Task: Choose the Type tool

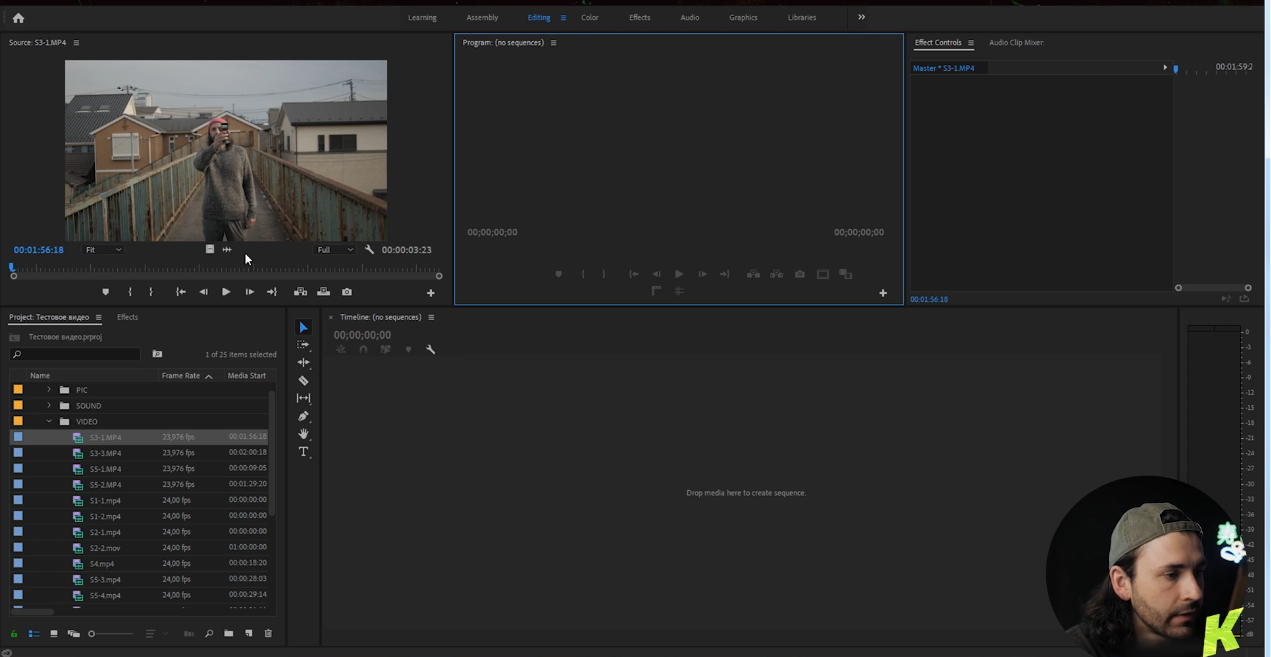Action: 303,452
